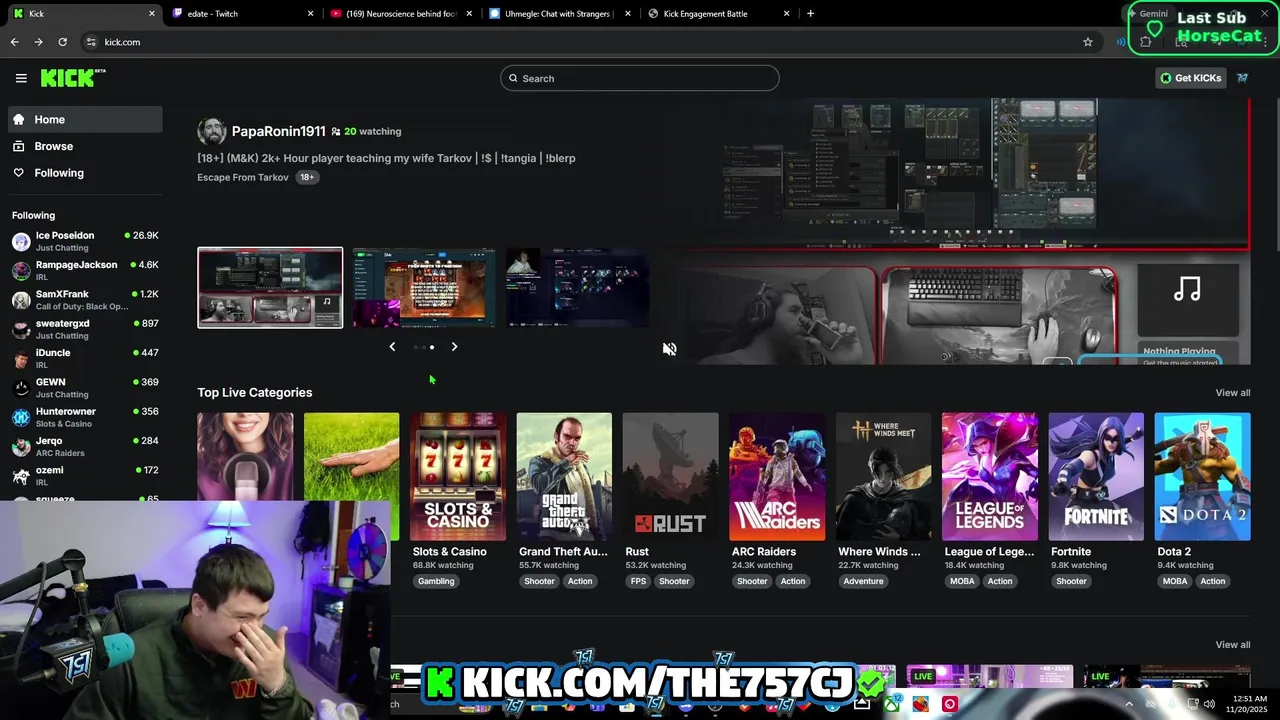Open Ice Poseidon channel avatar
Image resolution: width=1280 pixels, height=720 pixels.
tap(21, 241)
